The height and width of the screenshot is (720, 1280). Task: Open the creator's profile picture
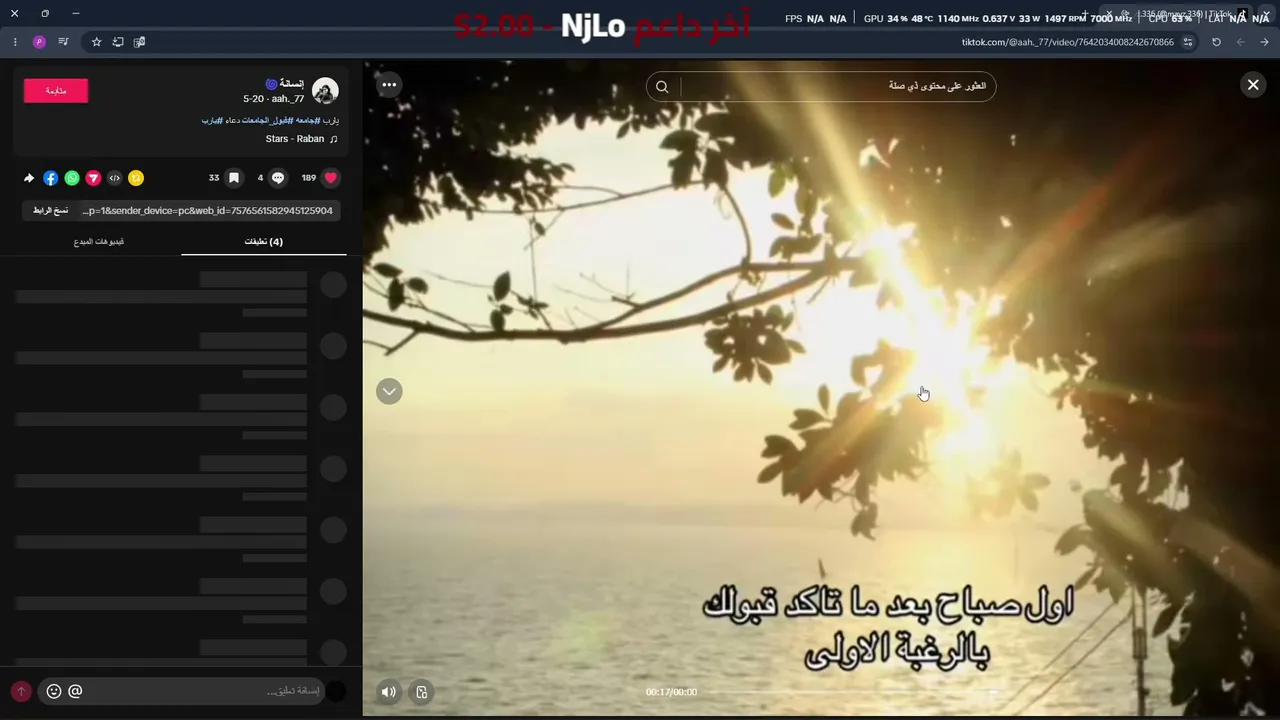tap(325, 91)
